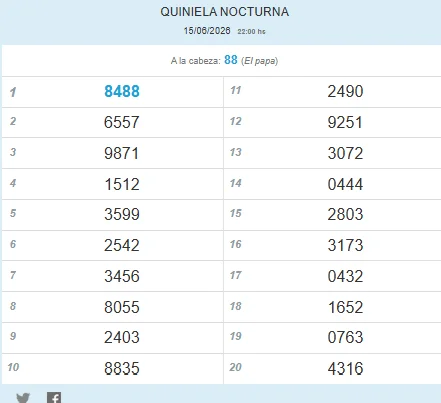Click the Facebook share icon

(54, 398)
